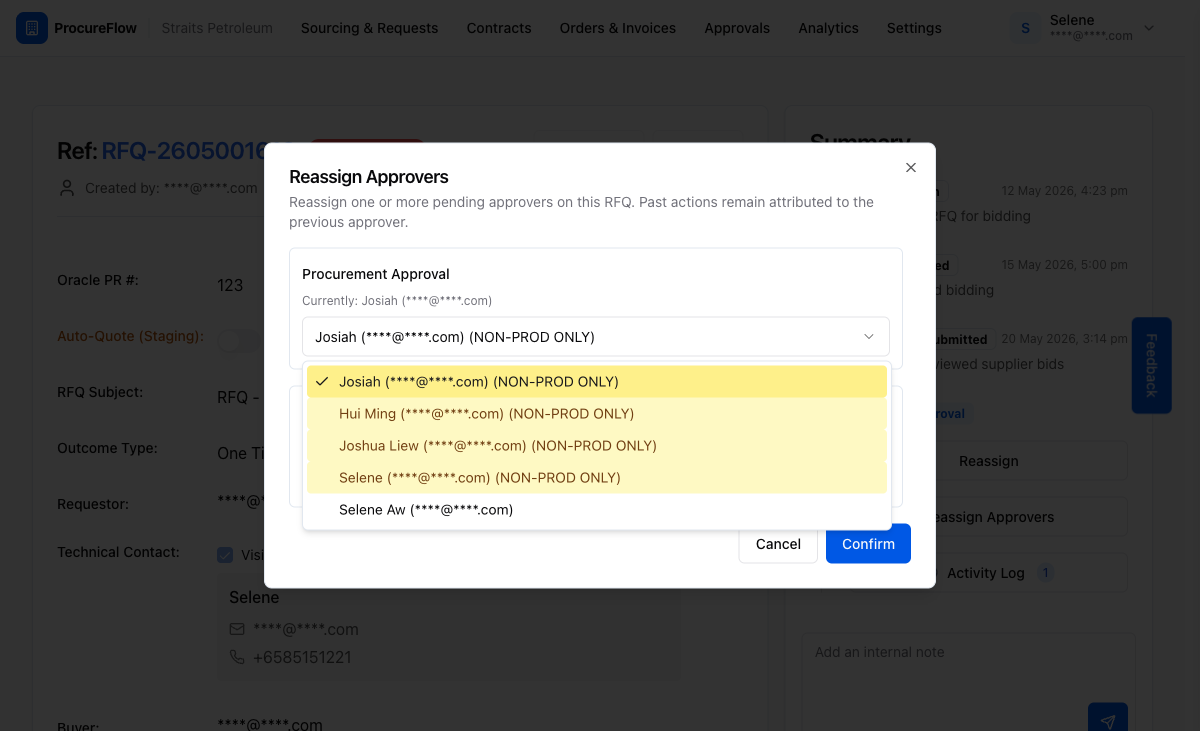Image resolution: width=1200 pixels, height=731 pixels.
Task: Click the Reassign Approvers dialog title
Action: pos(369,177)
